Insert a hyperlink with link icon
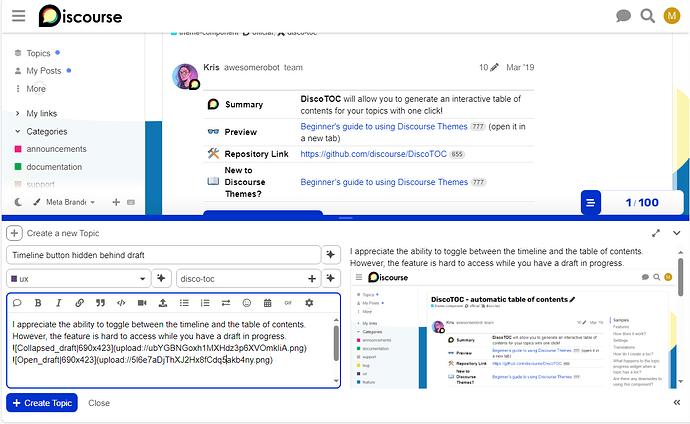 click(x=80, y=303)
